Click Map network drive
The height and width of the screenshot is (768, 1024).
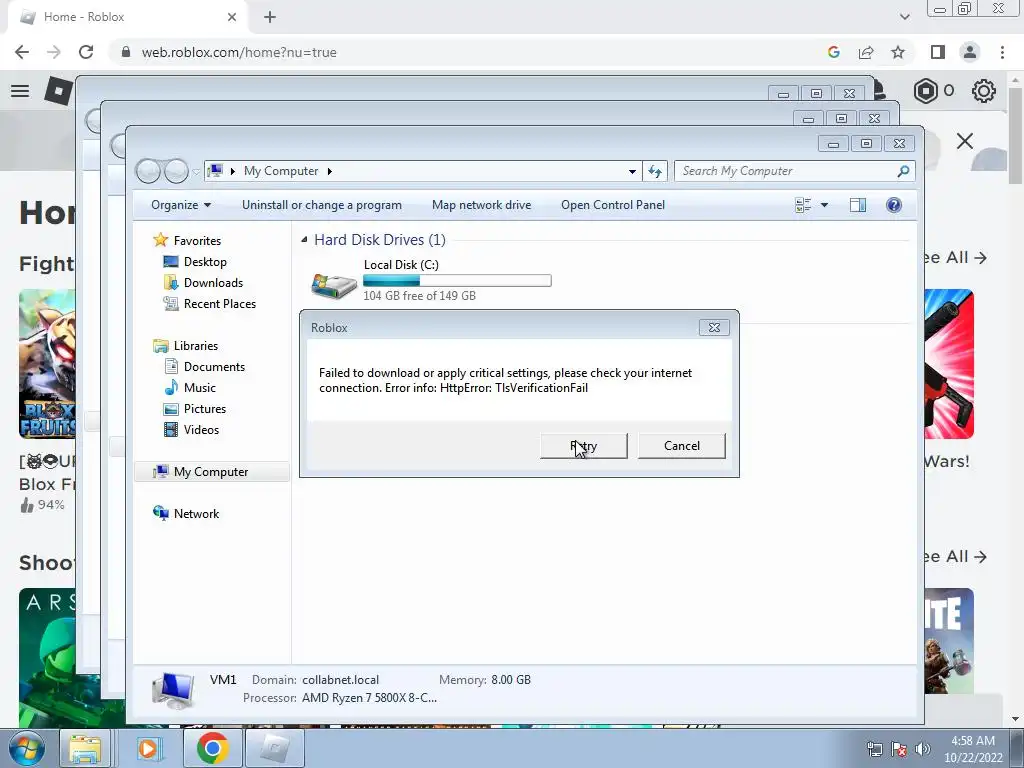tap(481, 205)
